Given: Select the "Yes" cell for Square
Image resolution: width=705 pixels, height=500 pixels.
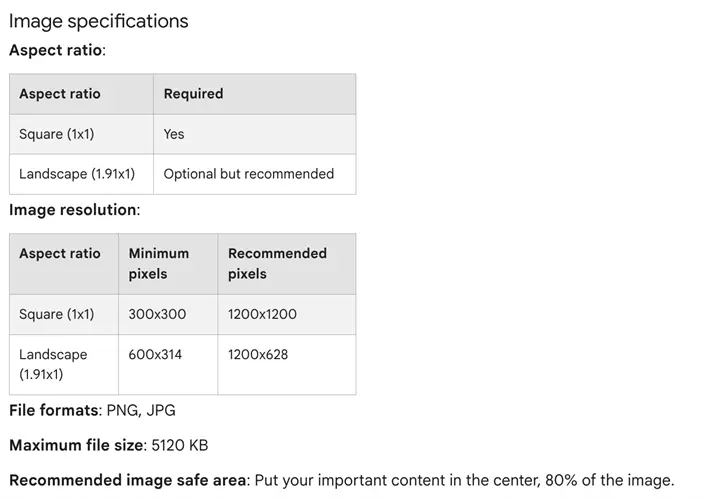Looking at the screenshot, I should pos(174,134).
